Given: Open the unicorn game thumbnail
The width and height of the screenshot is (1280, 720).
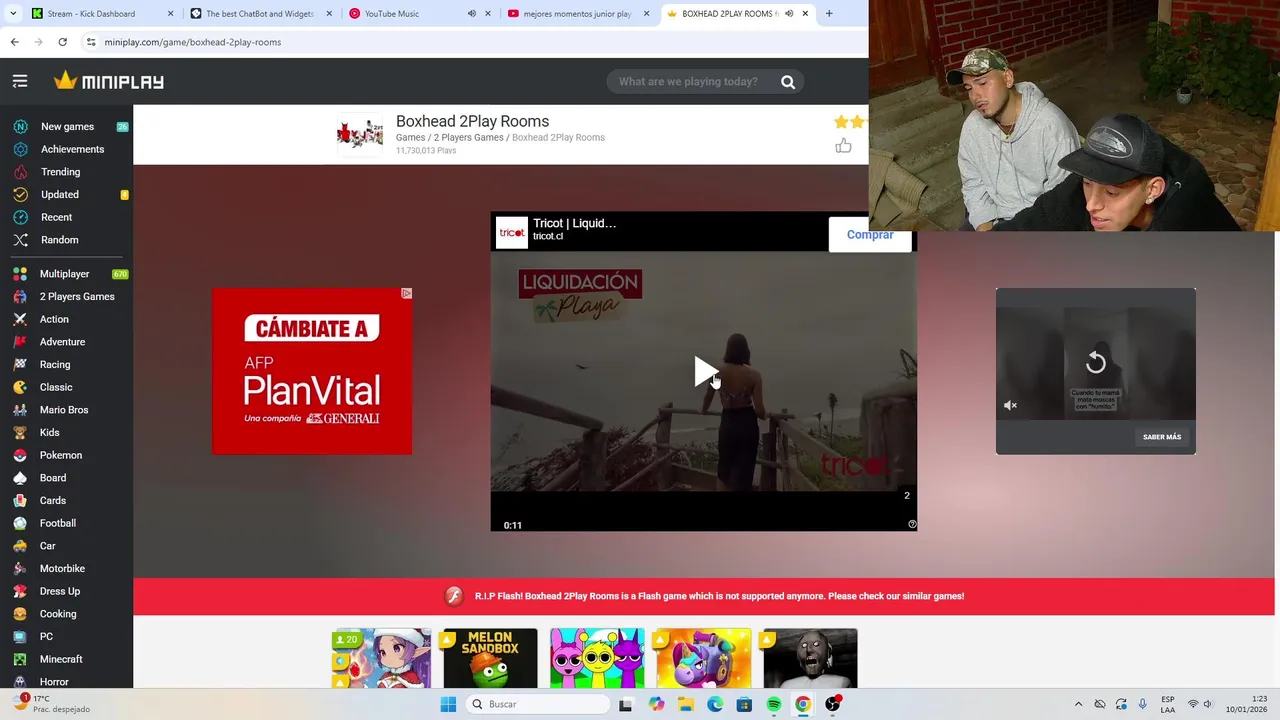Looking at the screenshot, I should 703,658.
